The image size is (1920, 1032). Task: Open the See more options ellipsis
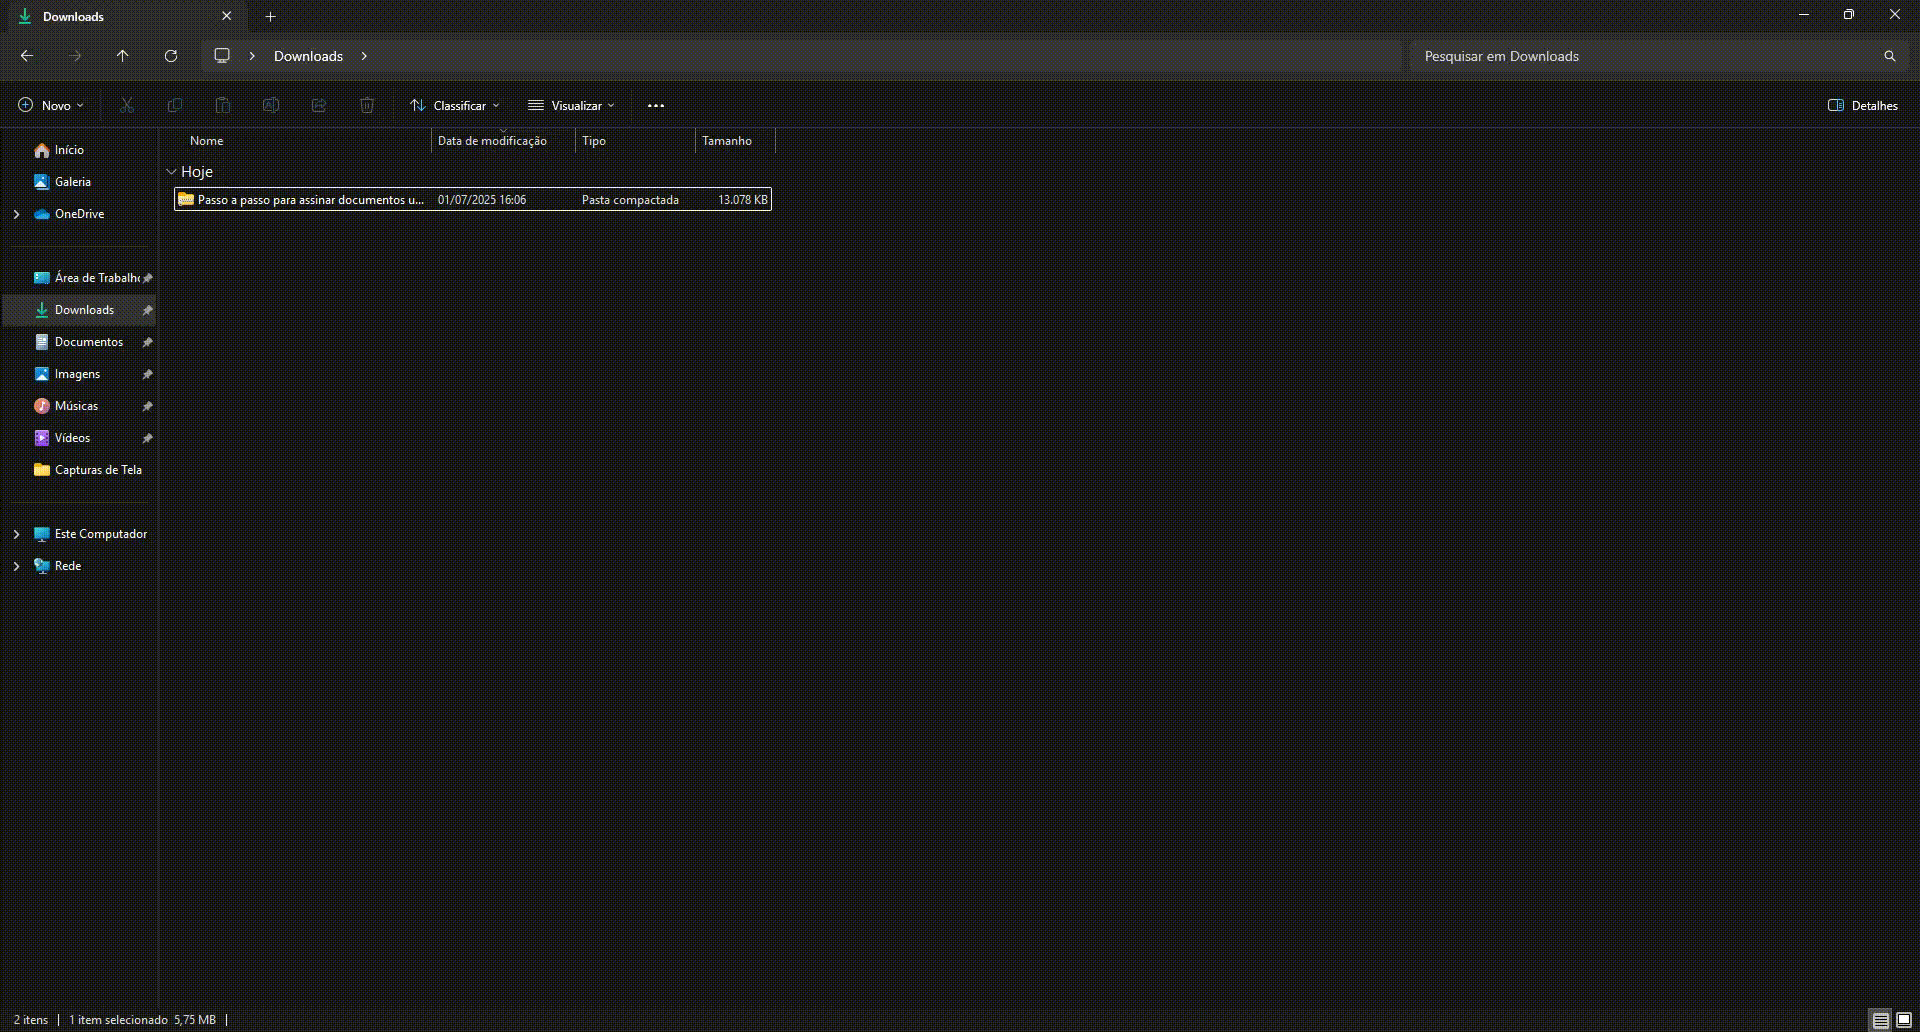656,105
